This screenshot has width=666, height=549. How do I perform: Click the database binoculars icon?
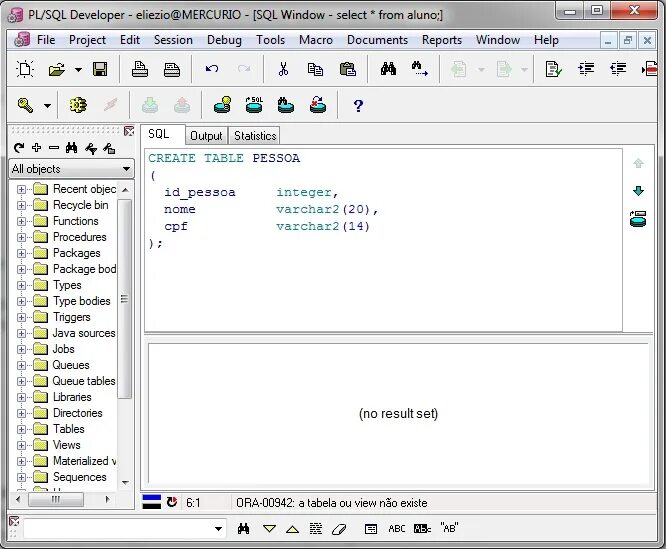[x=286, y=105]
